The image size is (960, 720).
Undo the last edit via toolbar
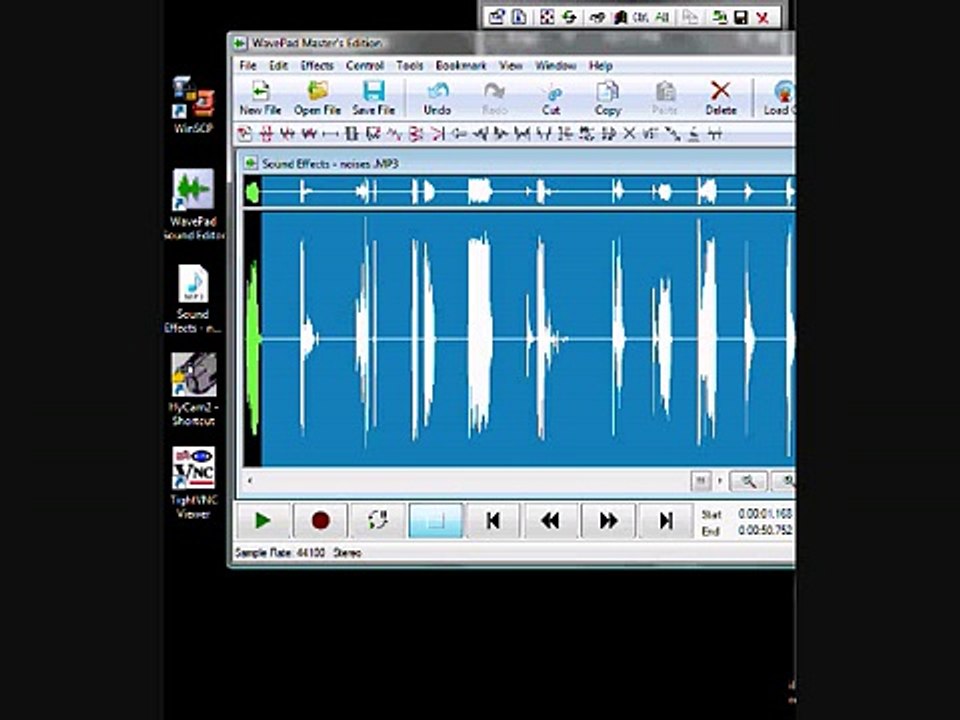(x=437, y=98)
